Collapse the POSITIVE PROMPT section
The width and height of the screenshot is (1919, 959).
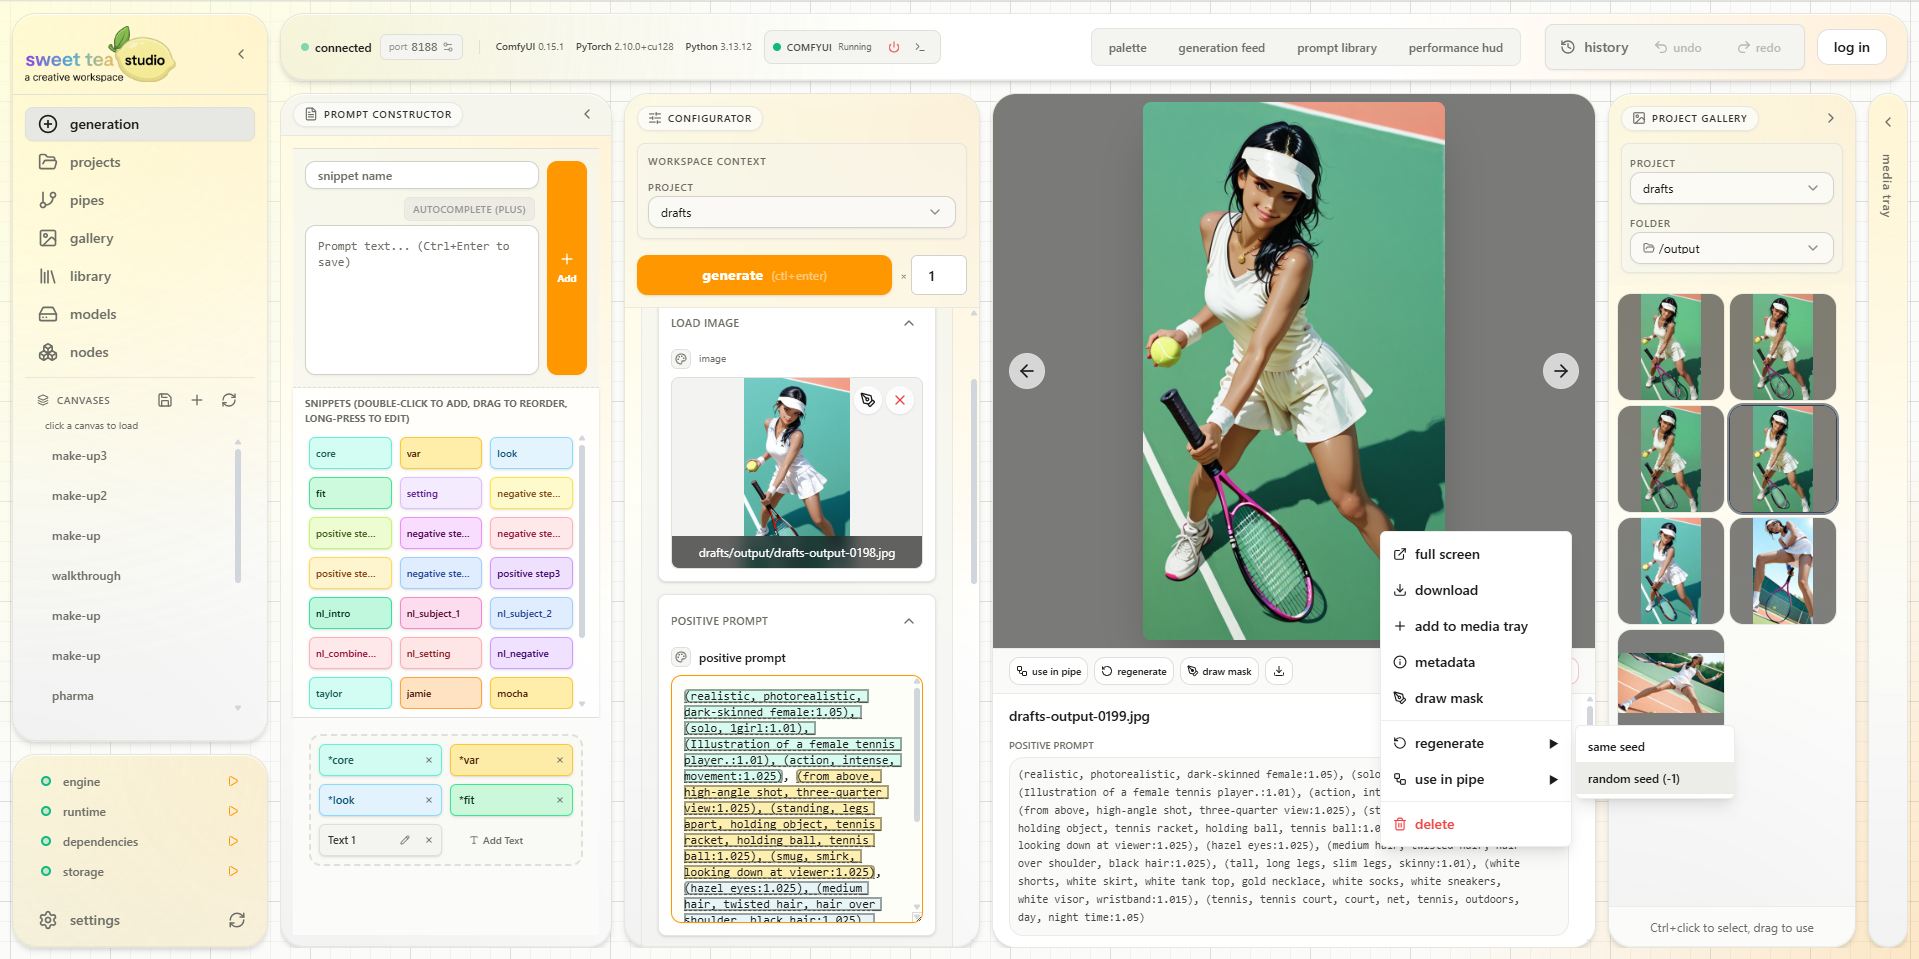[x=909, y=621]
